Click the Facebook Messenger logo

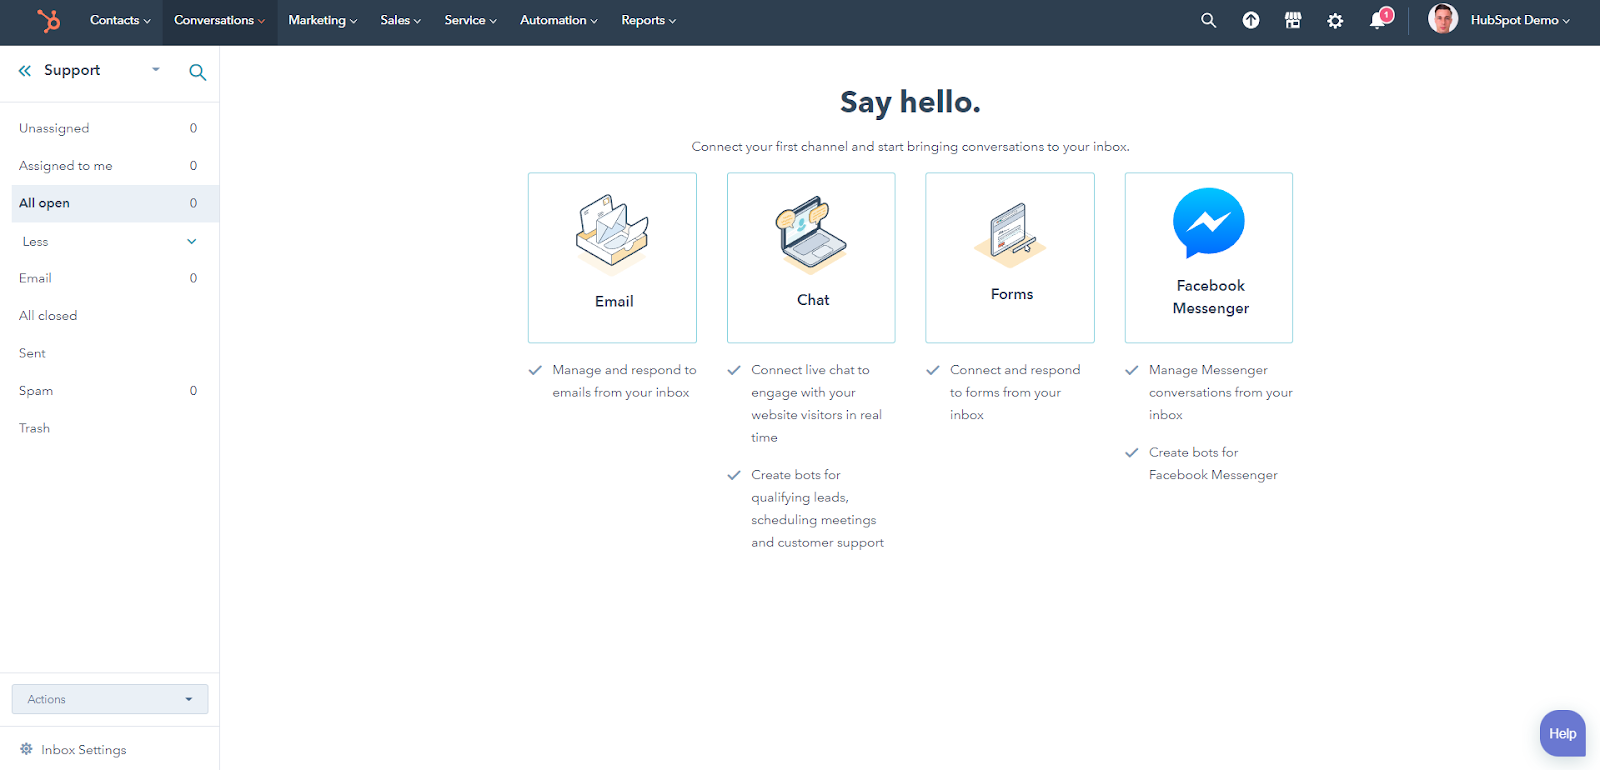(1209, 223)
